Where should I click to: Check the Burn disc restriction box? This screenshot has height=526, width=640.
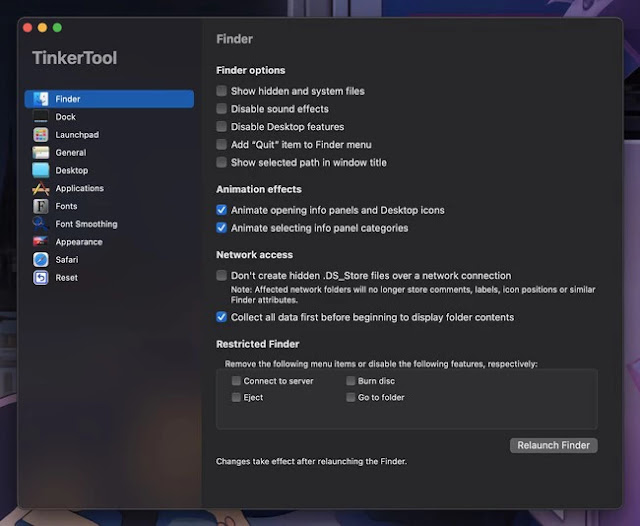[350, 381]
